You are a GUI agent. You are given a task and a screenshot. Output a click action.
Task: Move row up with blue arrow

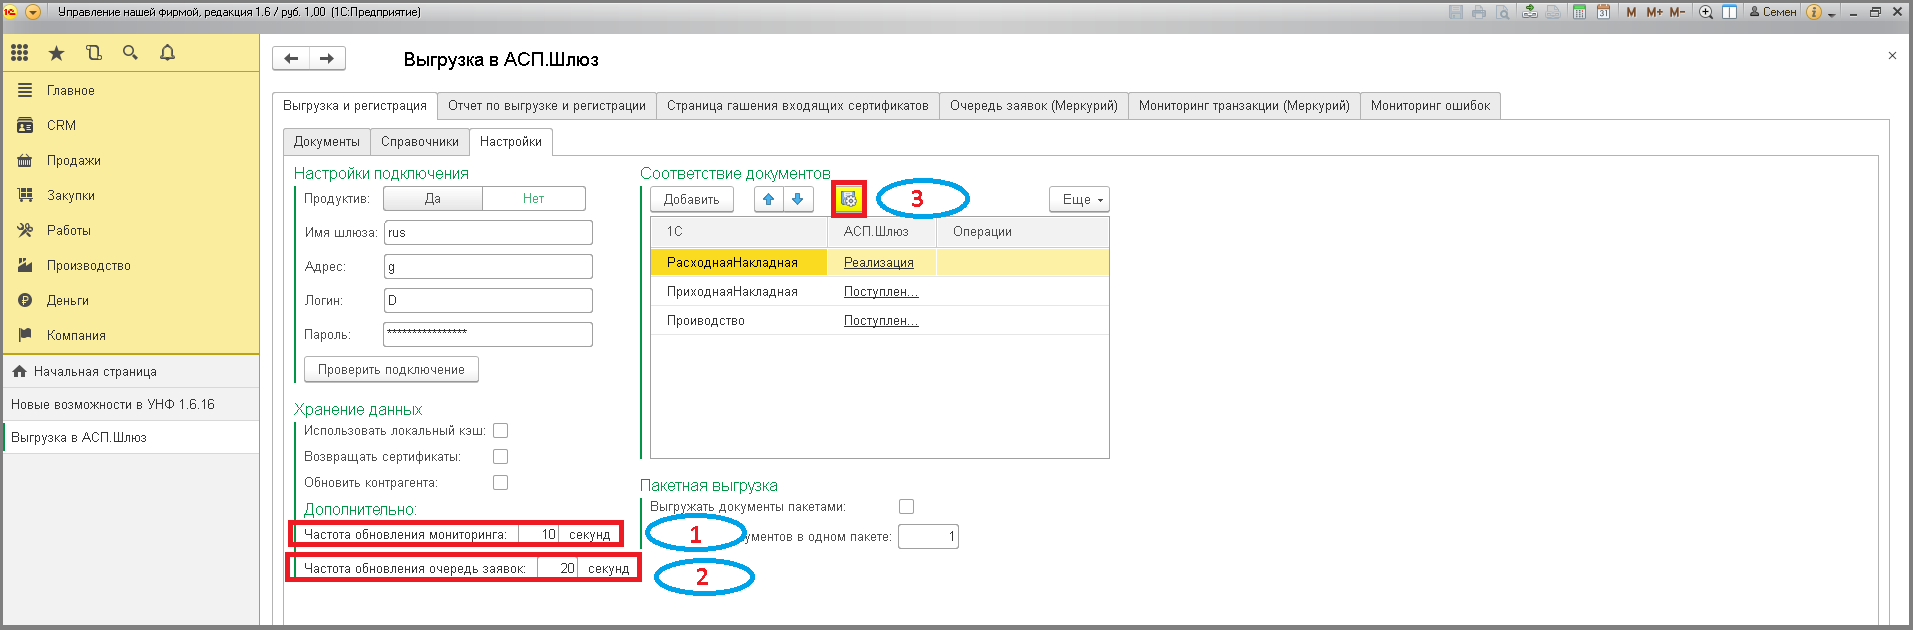click(x=768, y=199)
